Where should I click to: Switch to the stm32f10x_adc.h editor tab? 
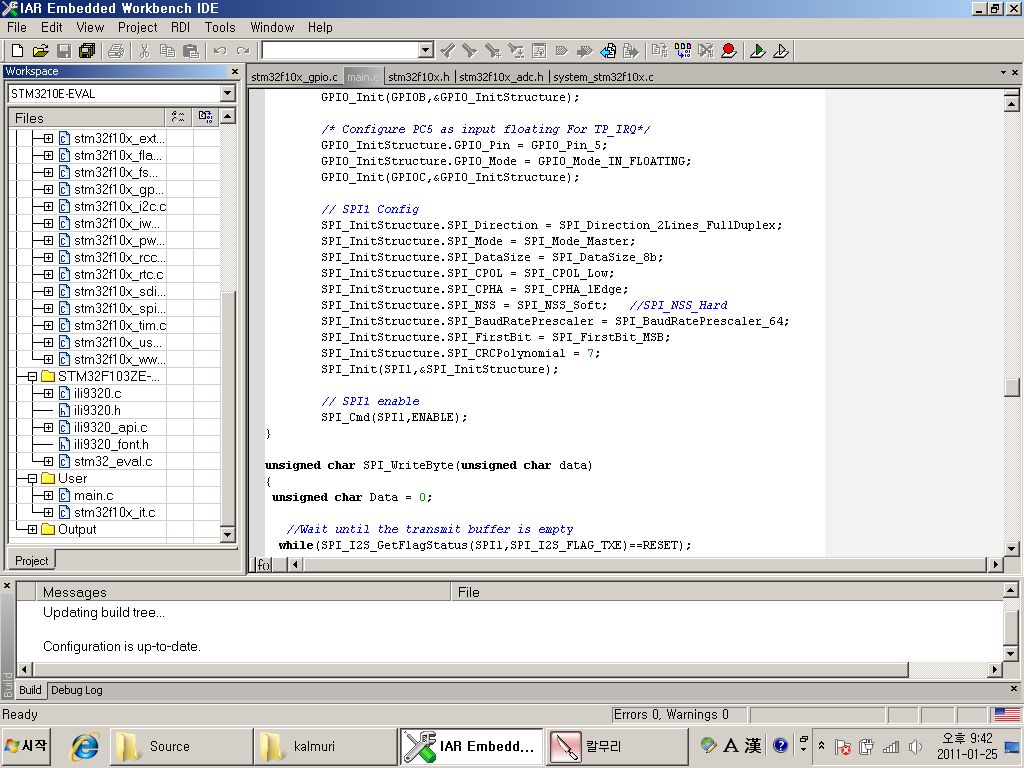click(x=501, y=77)
